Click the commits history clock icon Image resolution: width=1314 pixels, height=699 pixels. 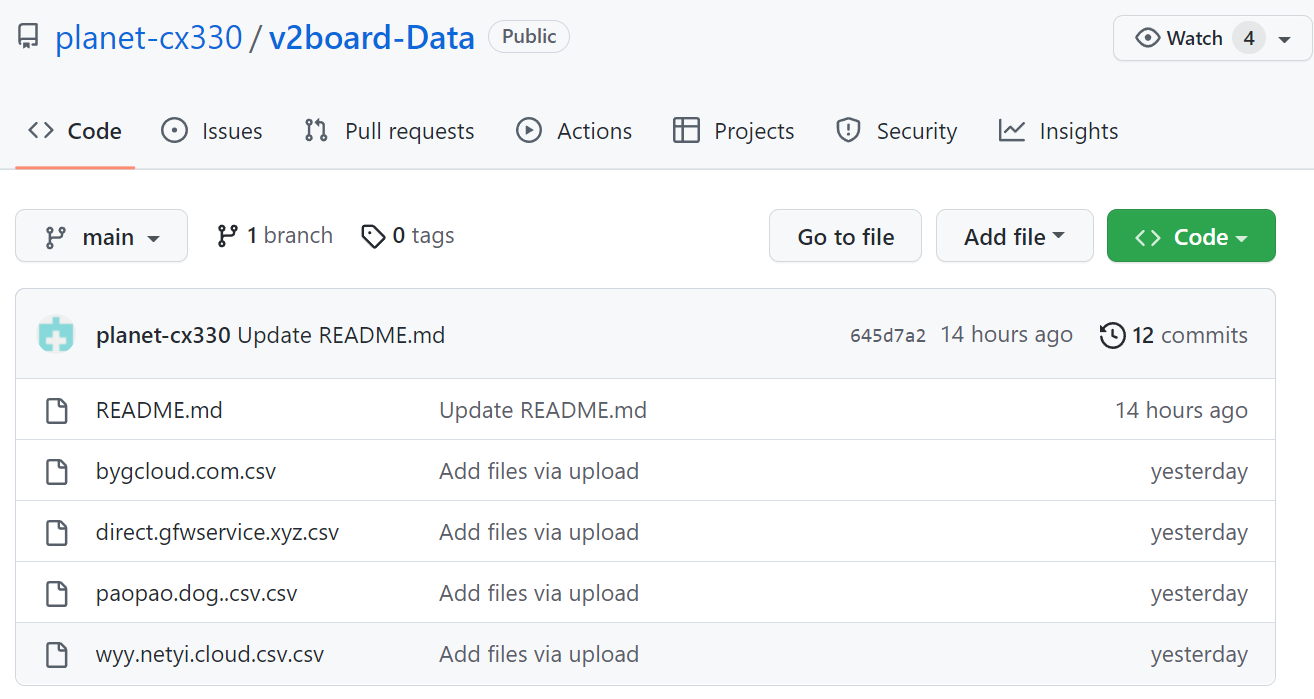coord(1112,335)
